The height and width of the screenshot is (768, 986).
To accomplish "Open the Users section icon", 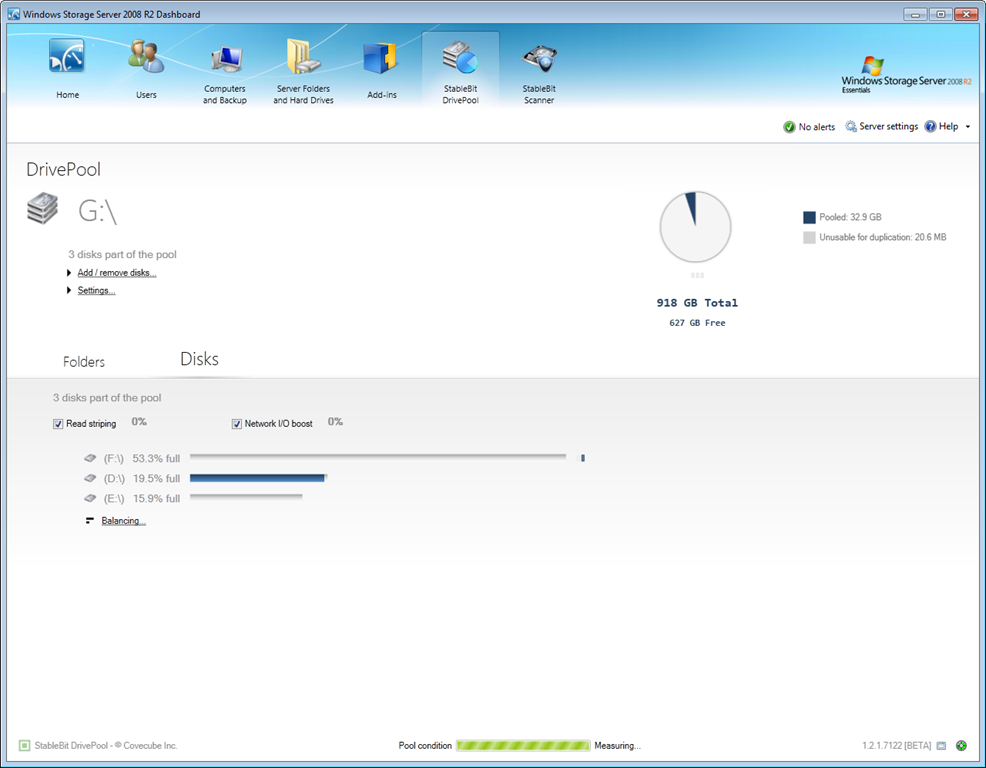I will click(x=146, y=56).
